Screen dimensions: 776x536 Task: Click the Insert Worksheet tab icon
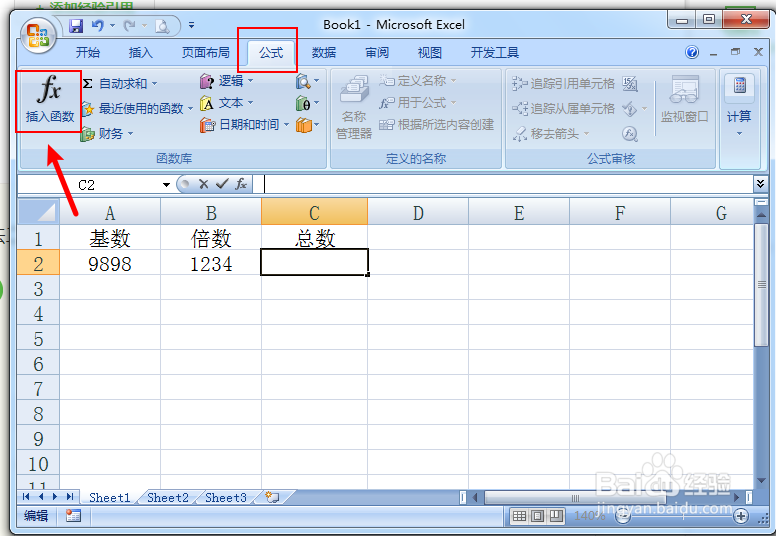point(273,497)
